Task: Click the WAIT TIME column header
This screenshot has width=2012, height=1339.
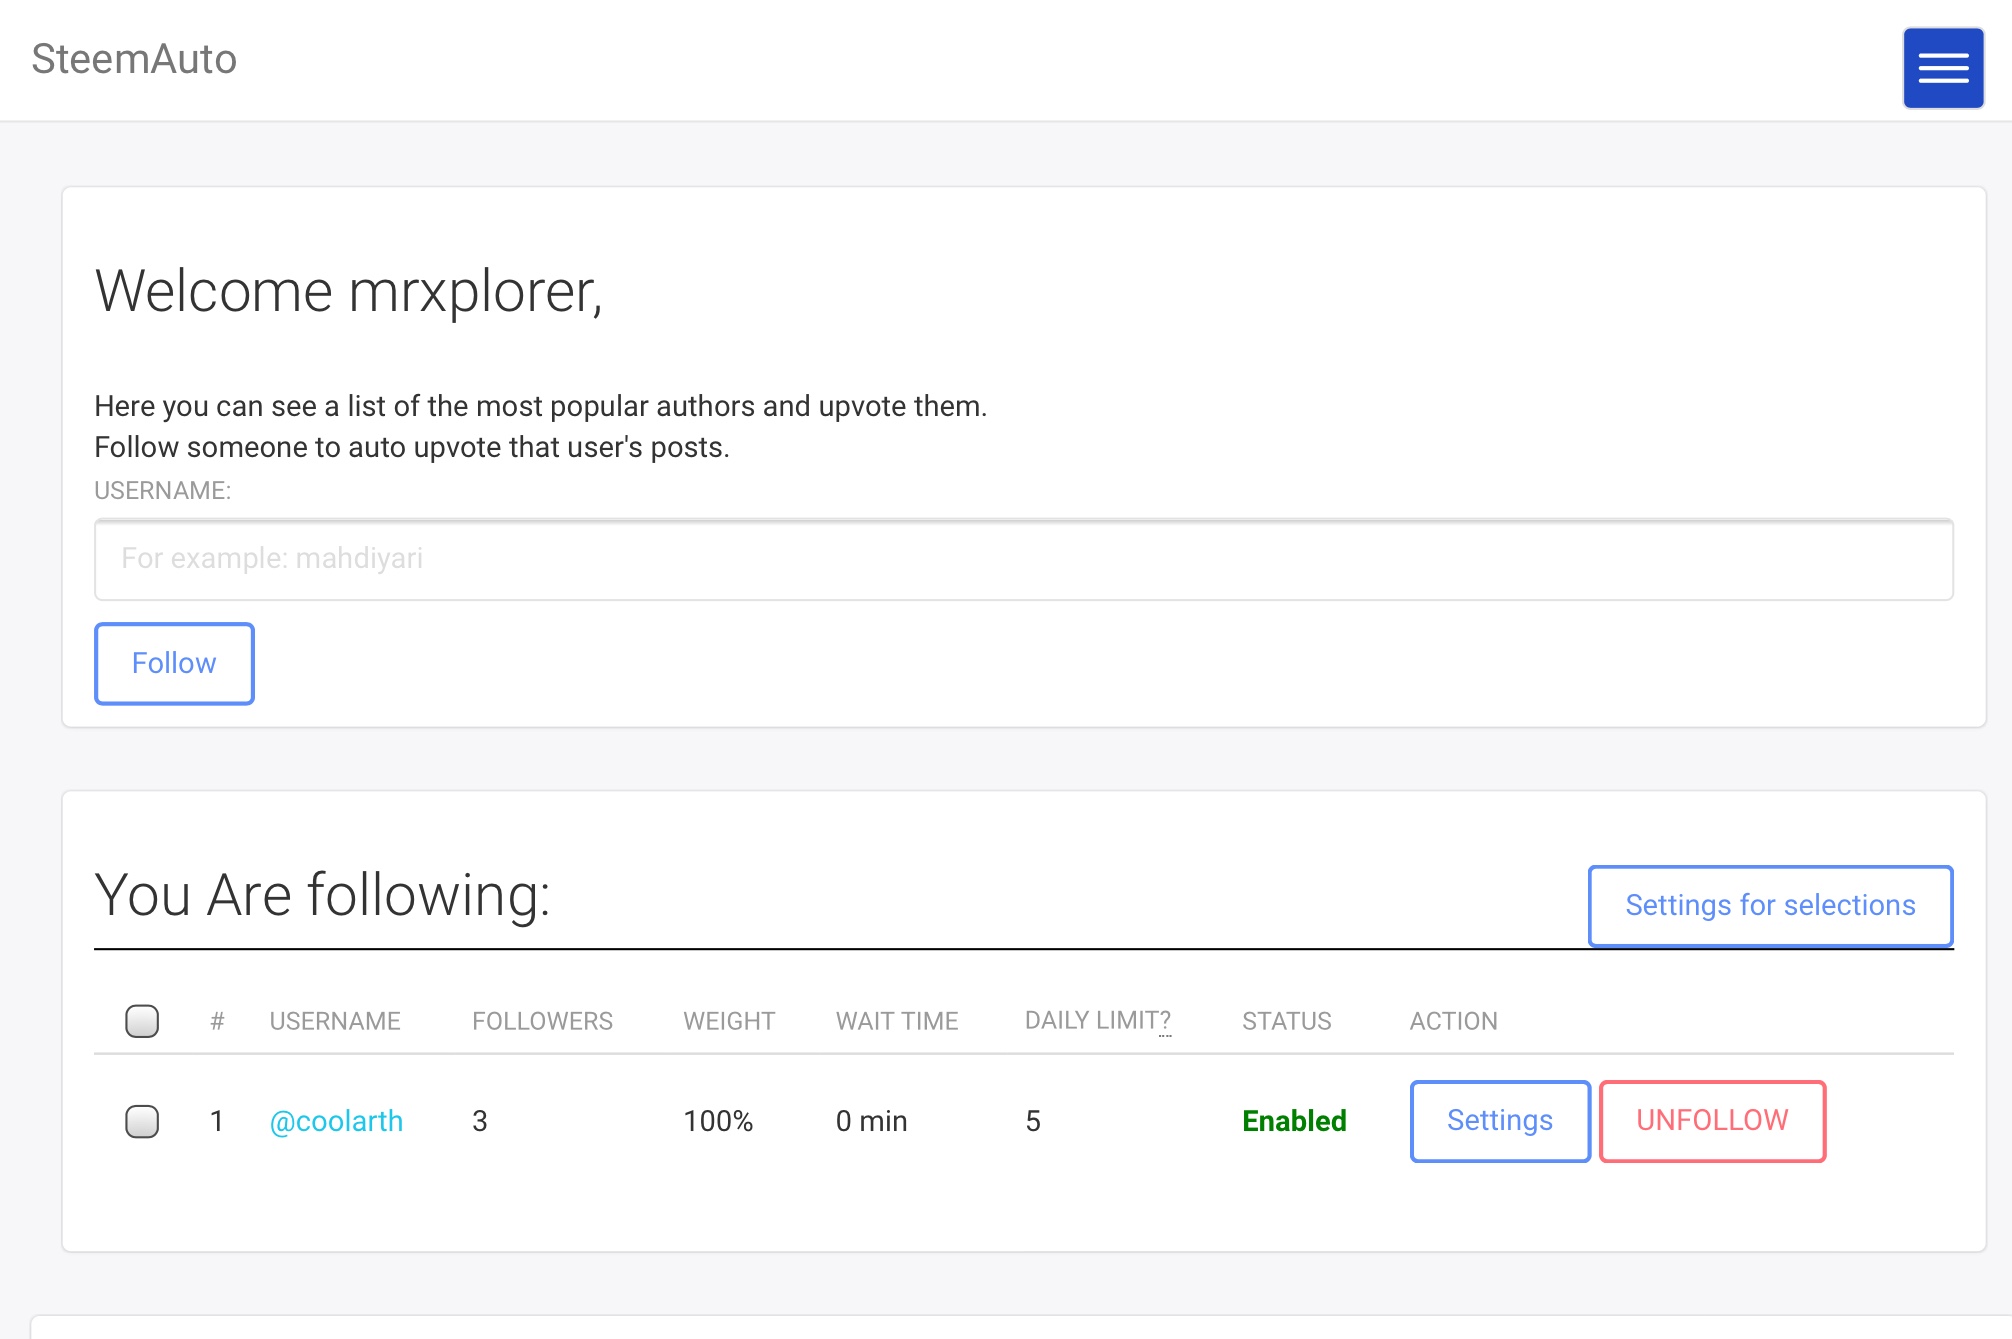Action: point(896,1021)
